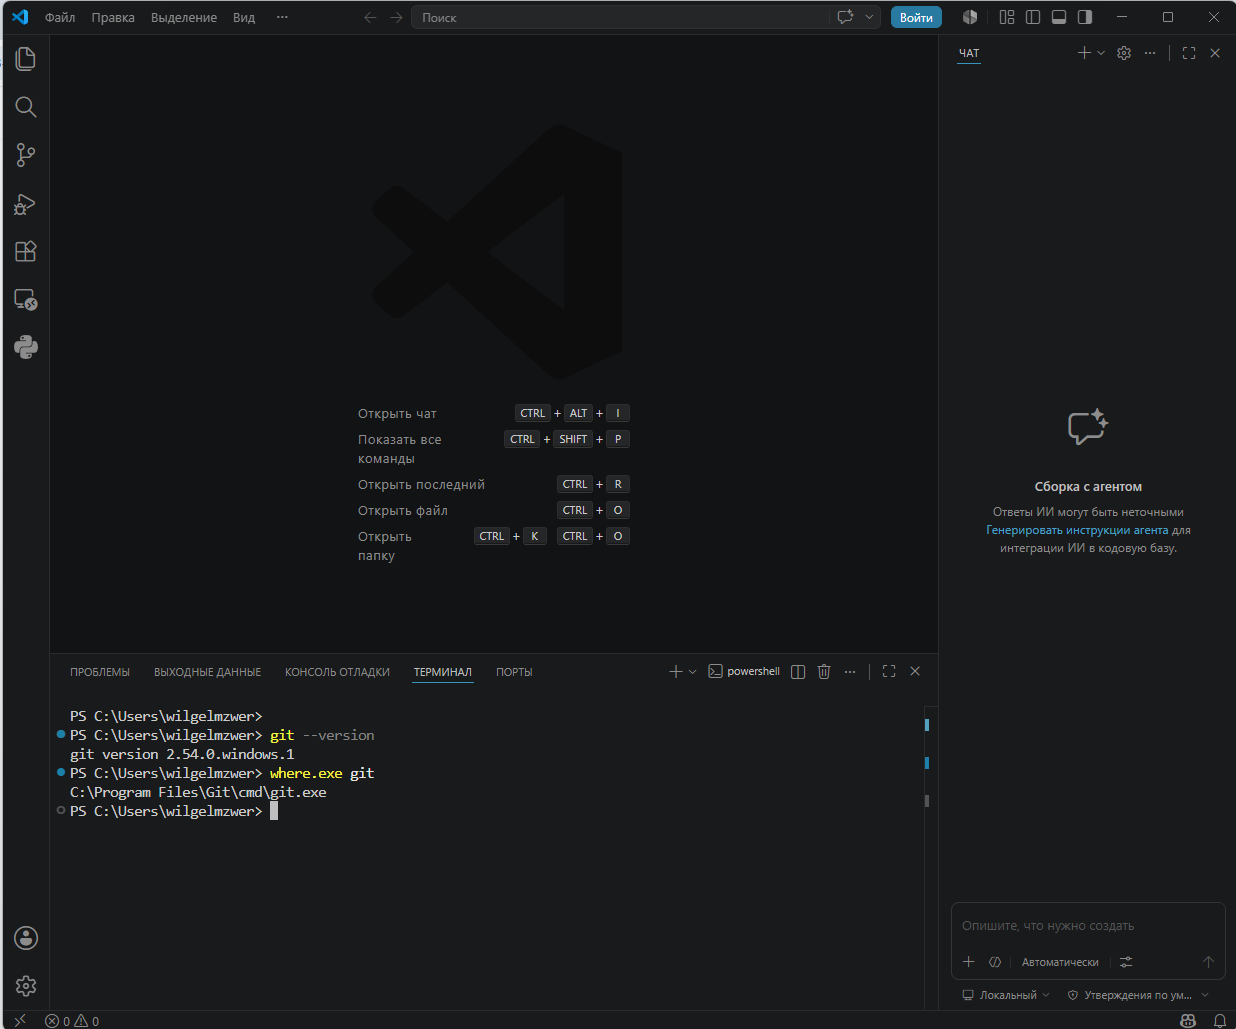Open the Вид menu
This screenshot has height=1029, width=1236.
click(244, 17)
